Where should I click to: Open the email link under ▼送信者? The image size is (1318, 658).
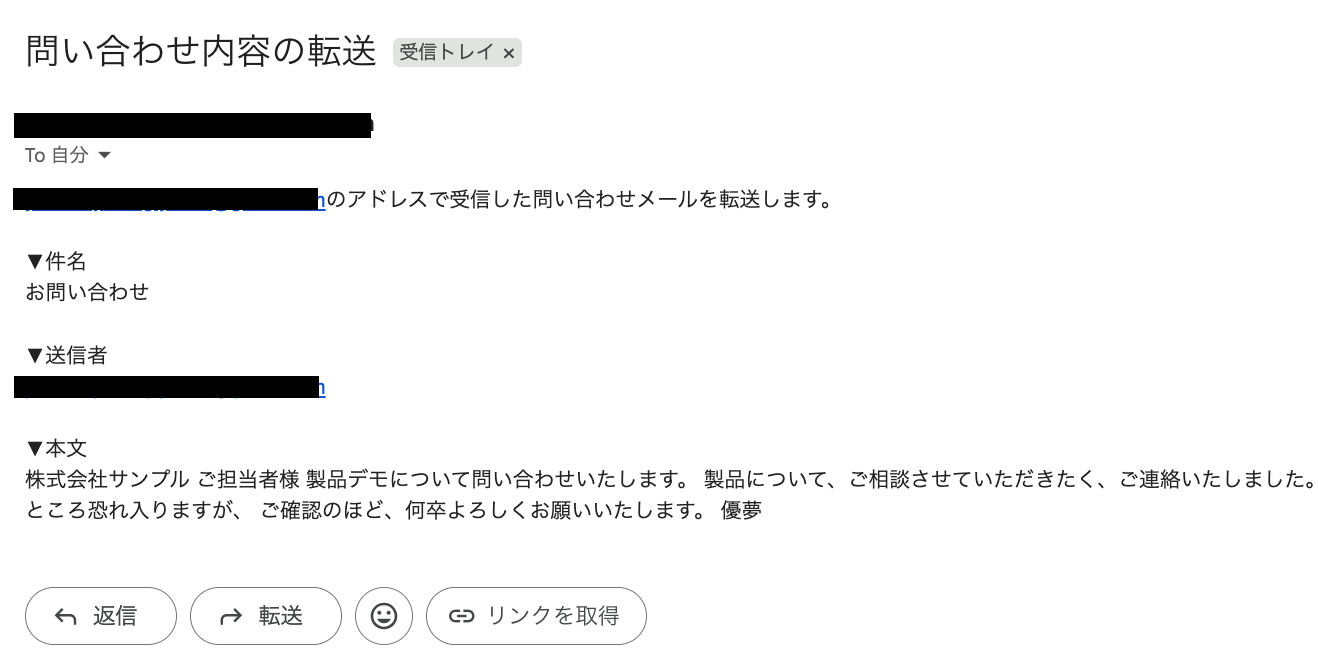170,388
